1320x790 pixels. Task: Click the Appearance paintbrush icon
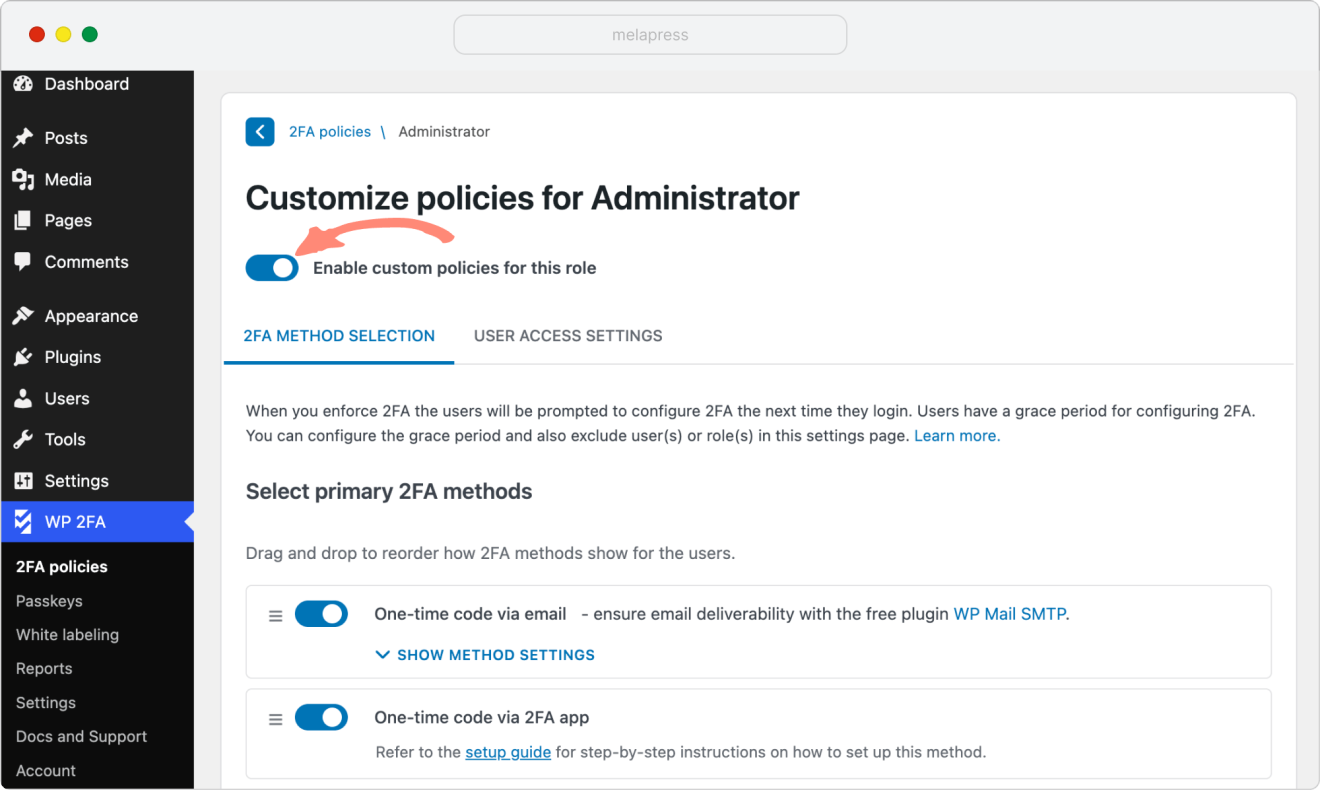(23, 316)
